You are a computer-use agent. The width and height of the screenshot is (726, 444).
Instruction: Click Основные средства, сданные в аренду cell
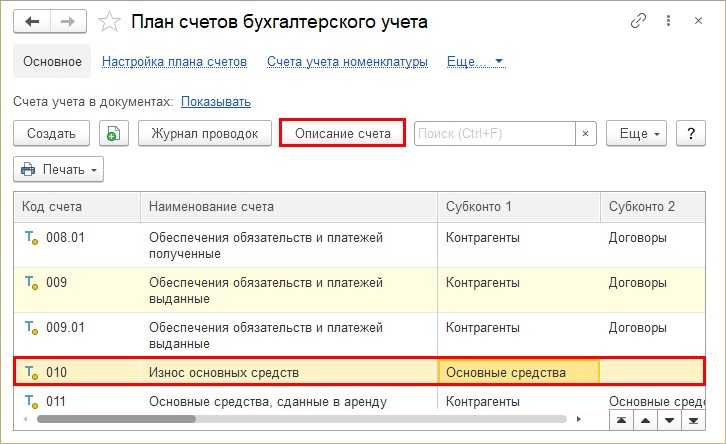[x=289, y=401]
